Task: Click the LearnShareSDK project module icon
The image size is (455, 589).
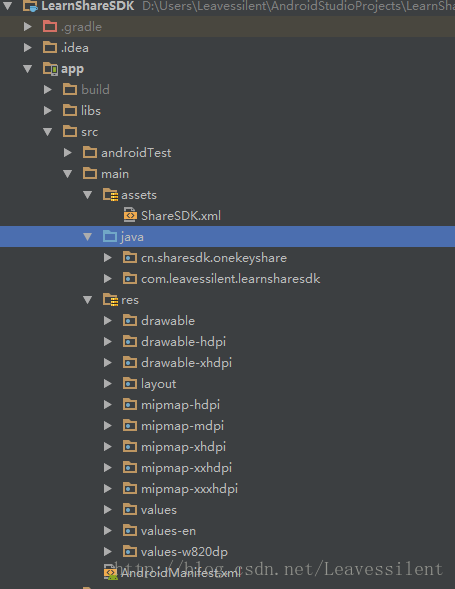Action: pos(30,6)
